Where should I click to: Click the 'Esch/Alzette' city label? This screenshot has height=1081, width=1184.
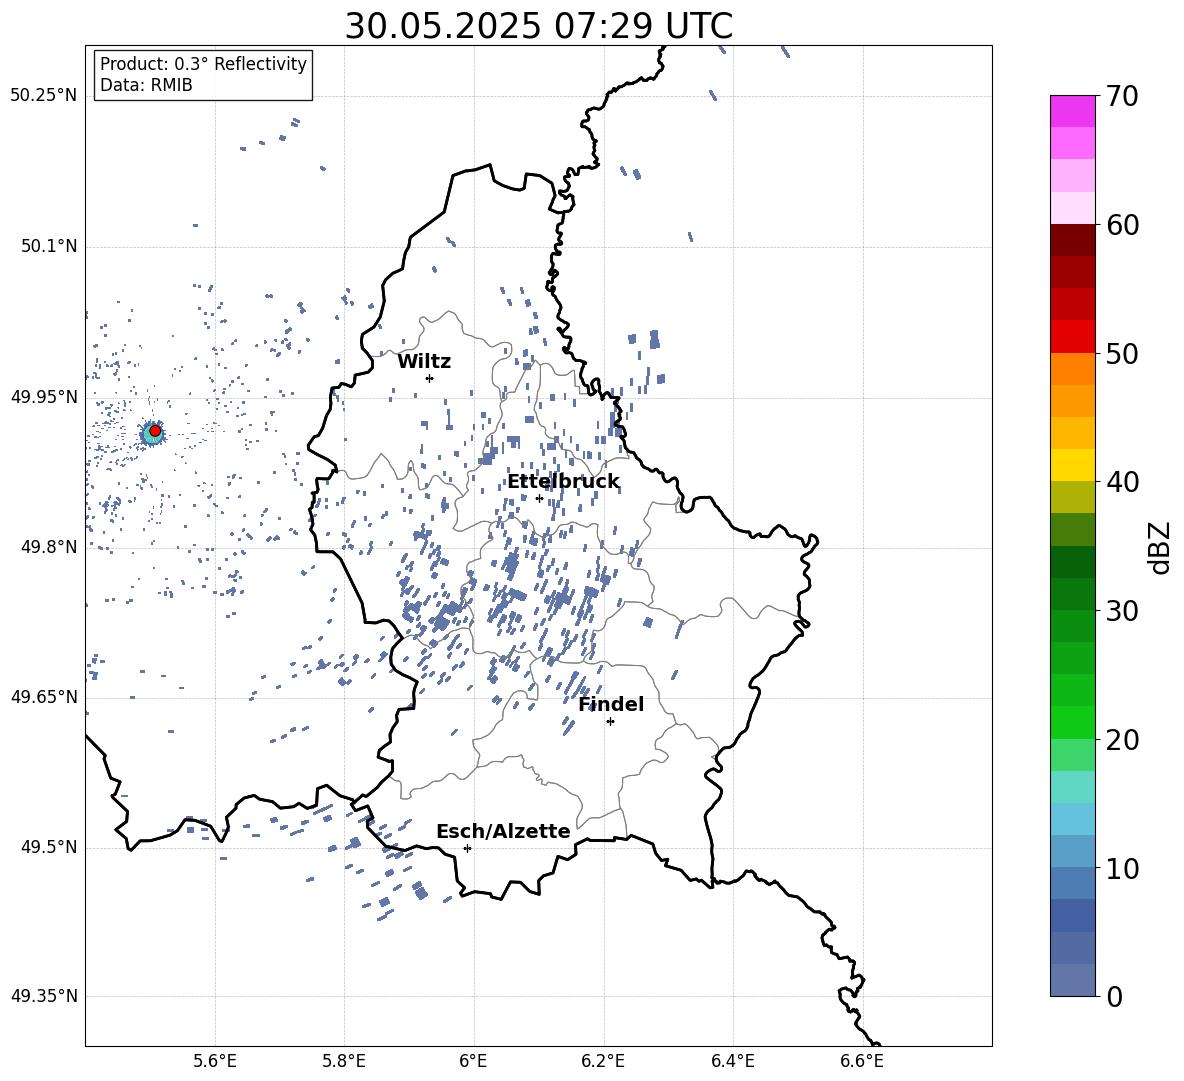pos(503,831)
